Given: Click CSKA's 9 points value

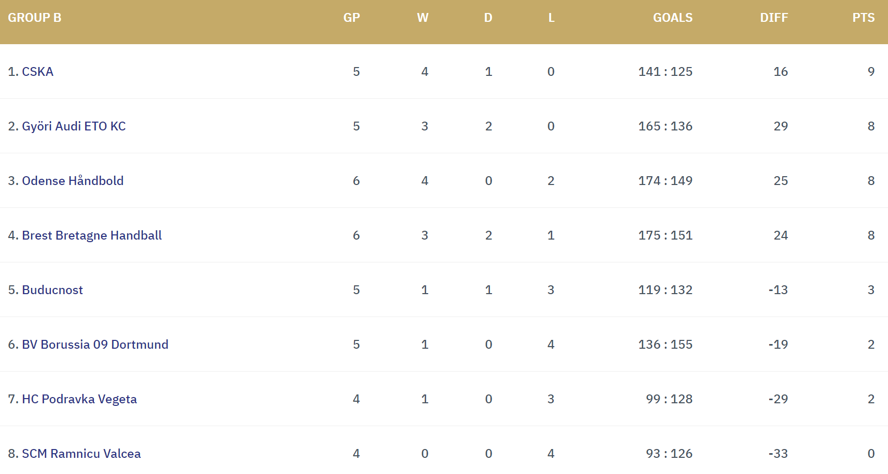Looking at the screenshot, I should coord(871,72).
